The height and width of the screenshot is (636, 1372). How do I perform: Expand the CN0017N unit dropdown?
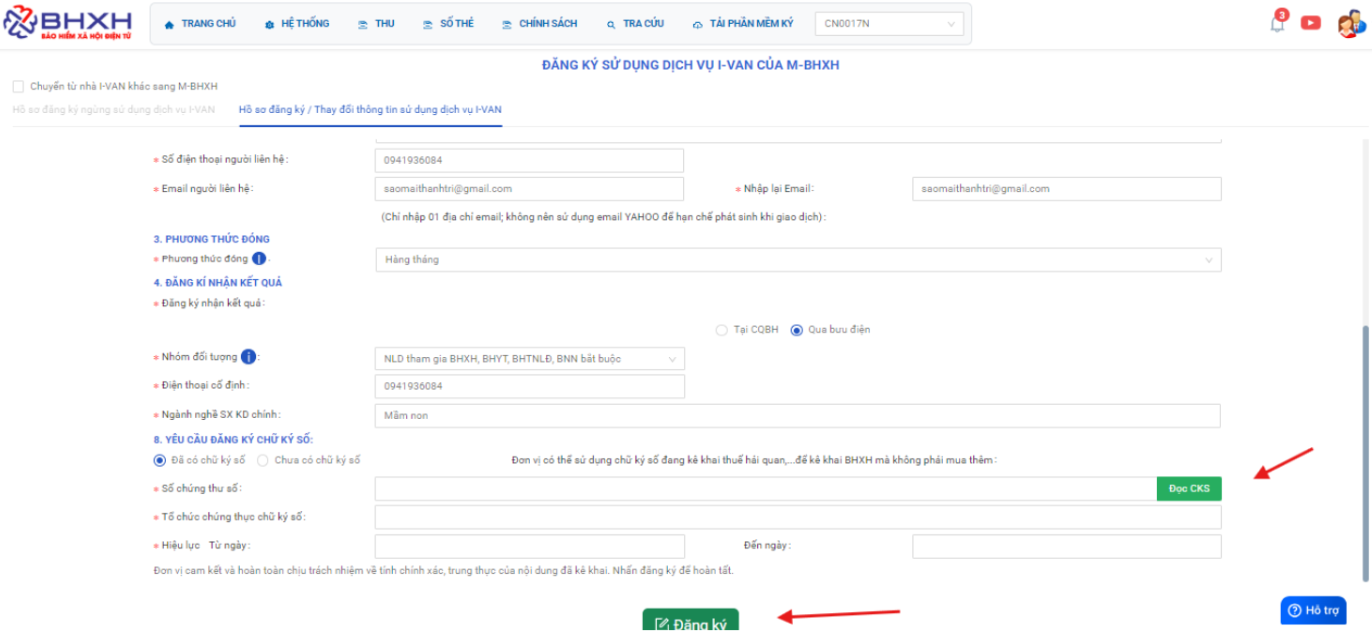[x=889, y=24]
